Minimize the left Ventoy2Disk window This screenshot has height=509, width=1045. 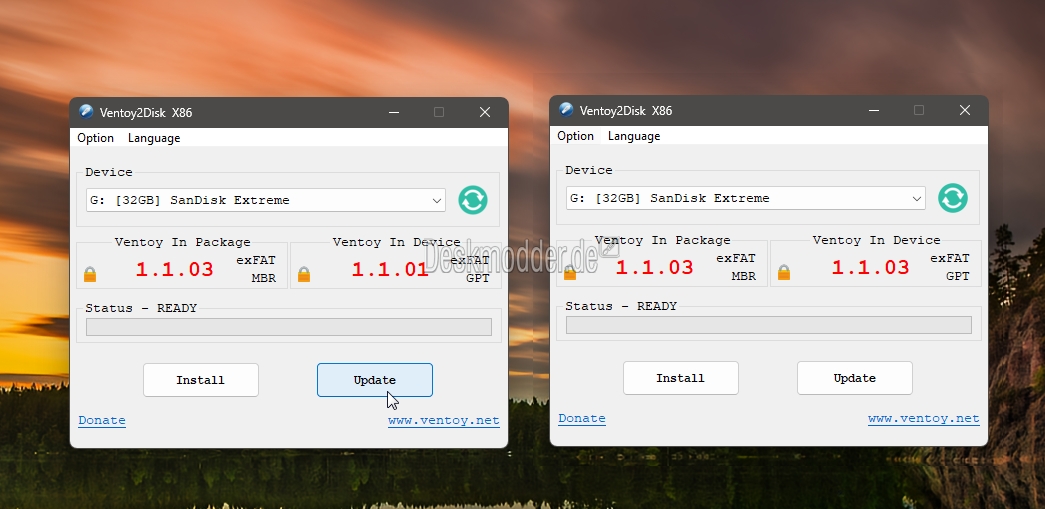coord(394,113)
